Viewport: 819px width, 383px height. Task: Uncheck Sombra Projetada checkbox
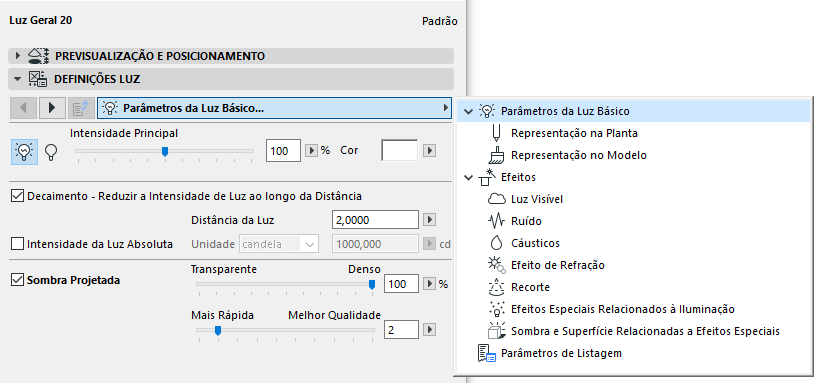pyautogui.click(x=18, y=280)
